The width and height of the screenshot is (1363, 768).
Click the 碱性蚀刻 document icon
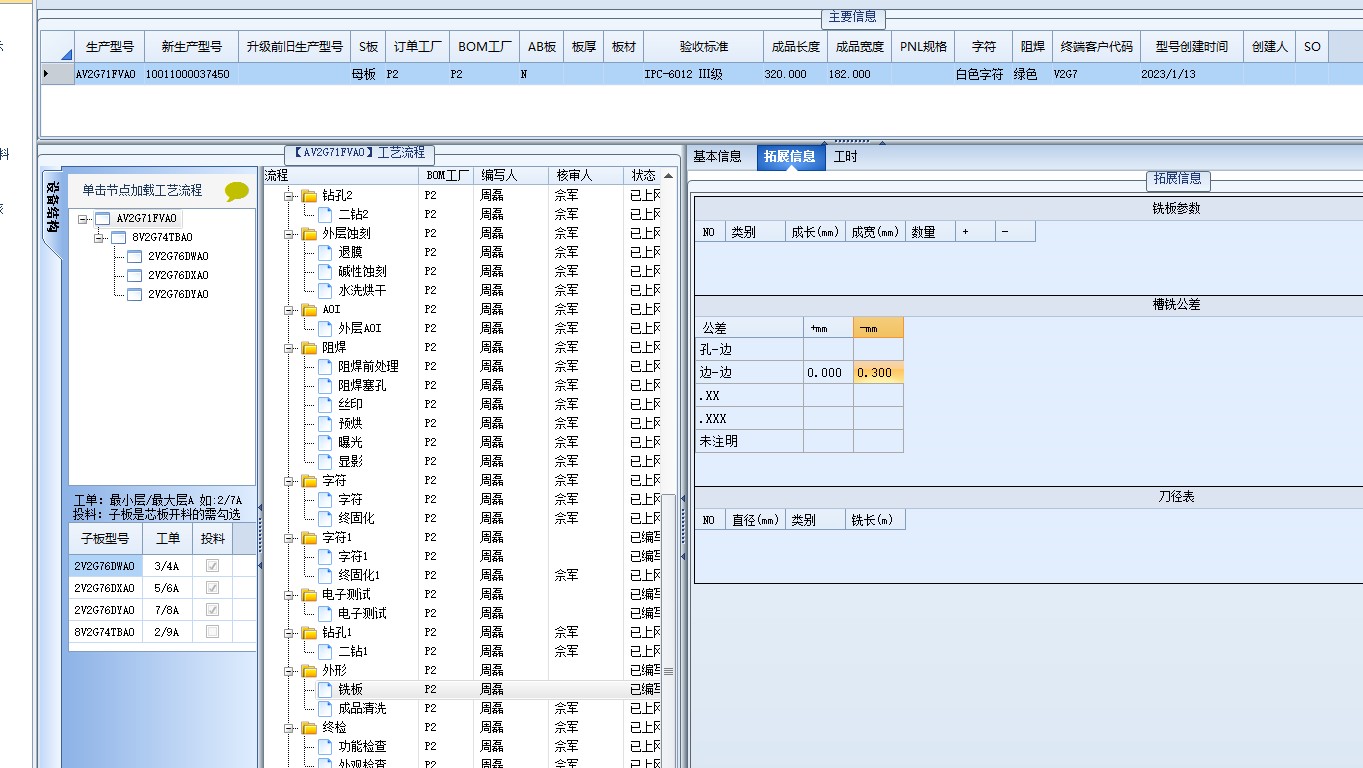tap(325, 272)
